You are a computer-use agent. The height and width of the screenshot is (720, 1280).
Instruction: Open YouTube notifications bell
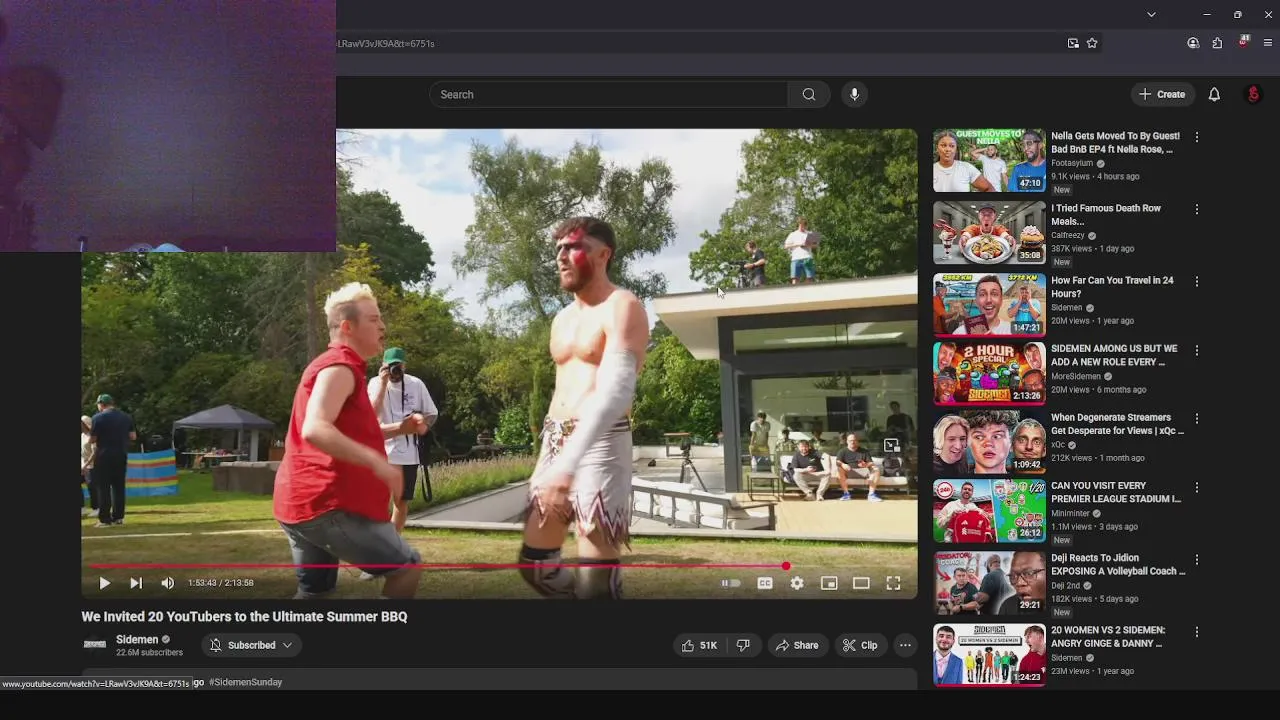coord(1214,94)
